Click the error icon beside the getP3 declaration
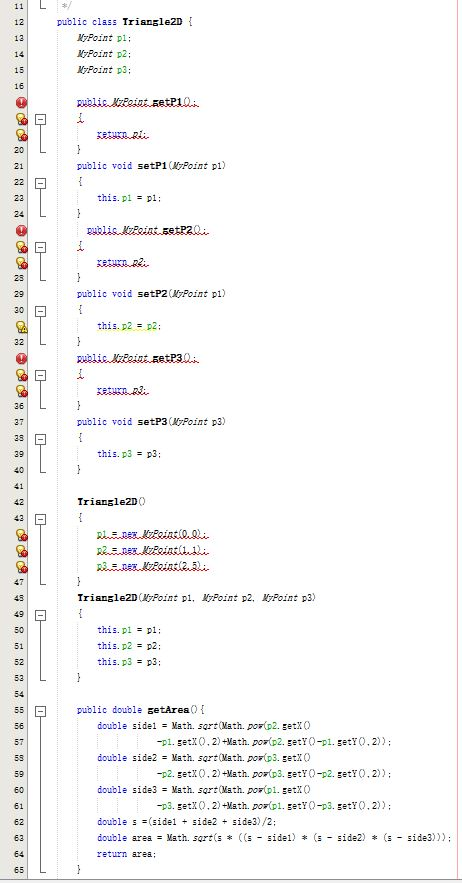The height and width of the screenshot is (883, 462). tap(21, 358)
